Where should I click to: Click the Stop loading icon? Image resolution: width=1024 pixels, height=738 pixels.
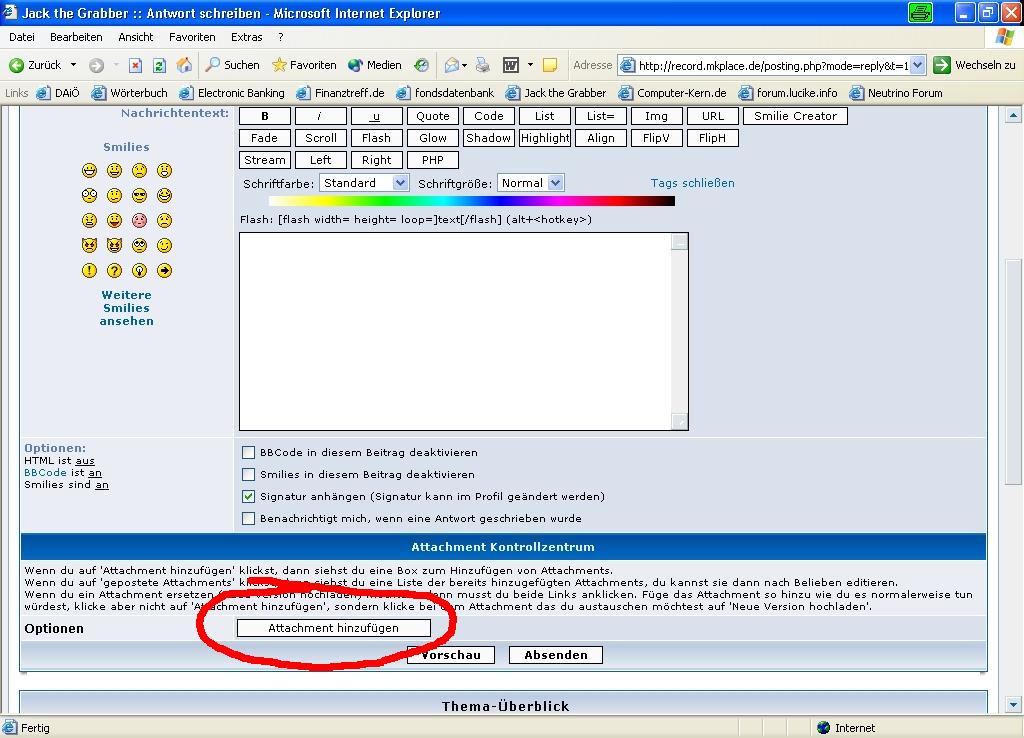pos(135,65)
